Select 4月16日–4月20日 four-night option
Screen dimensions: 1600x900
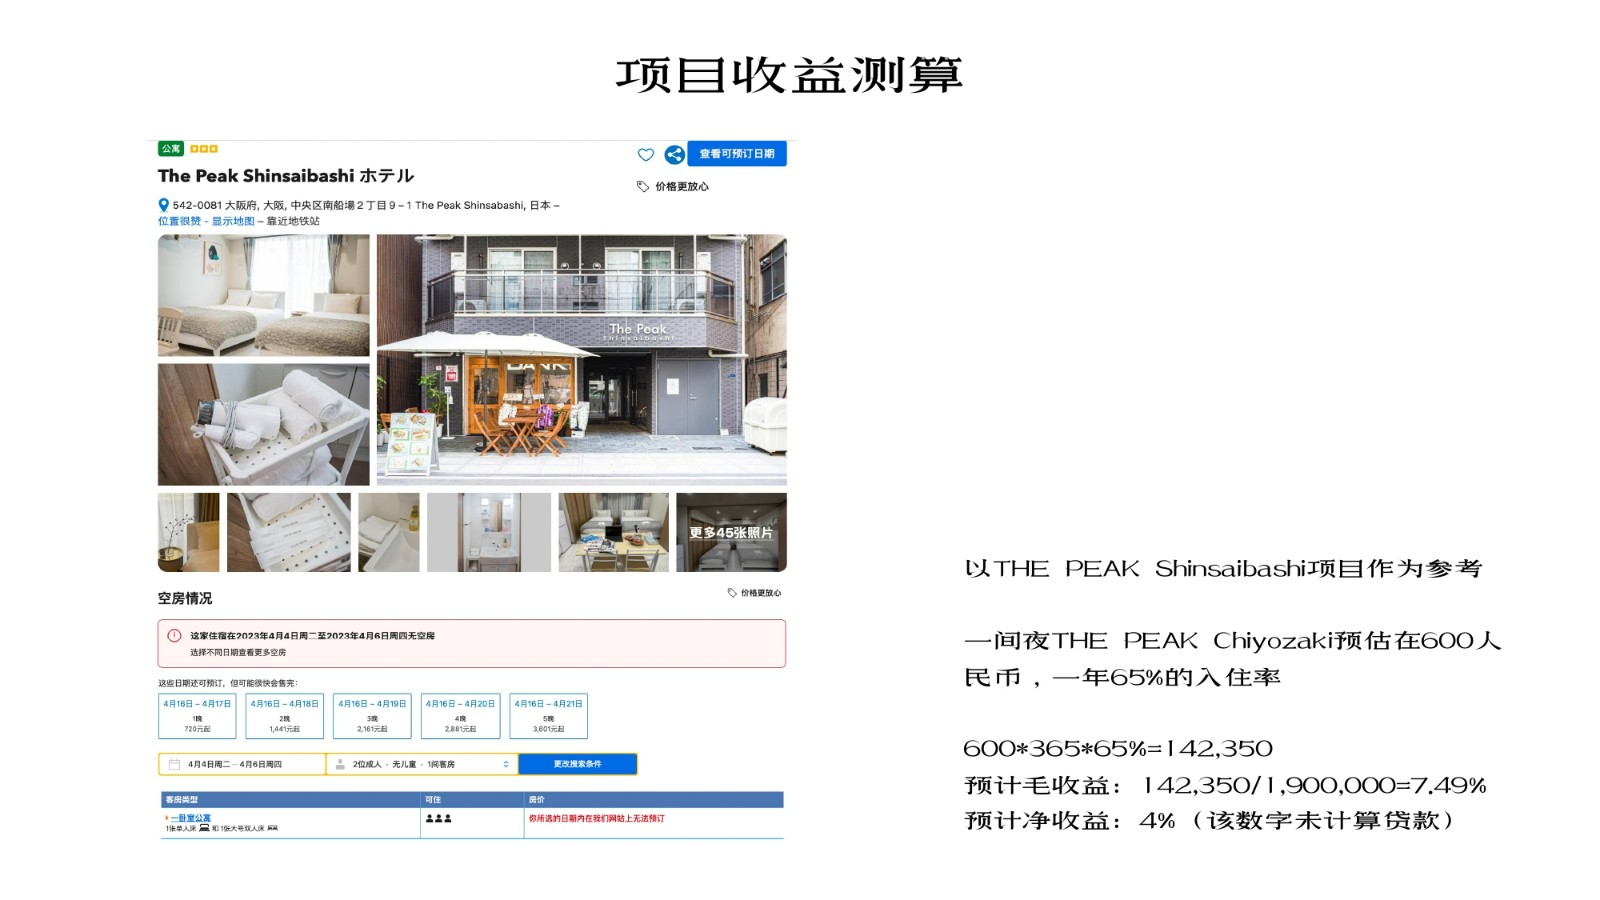(460, 716)
